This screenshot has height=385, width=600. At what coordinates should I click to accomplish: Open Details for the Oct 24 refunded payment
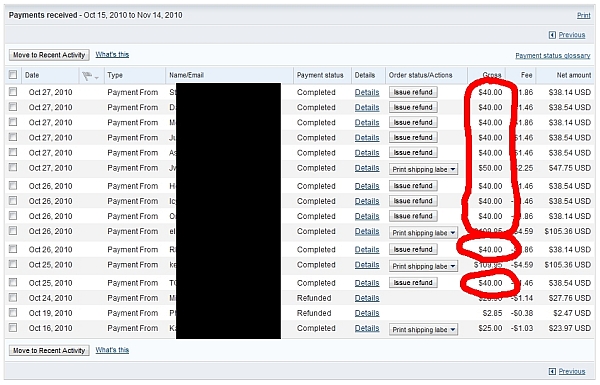(367, 298)
